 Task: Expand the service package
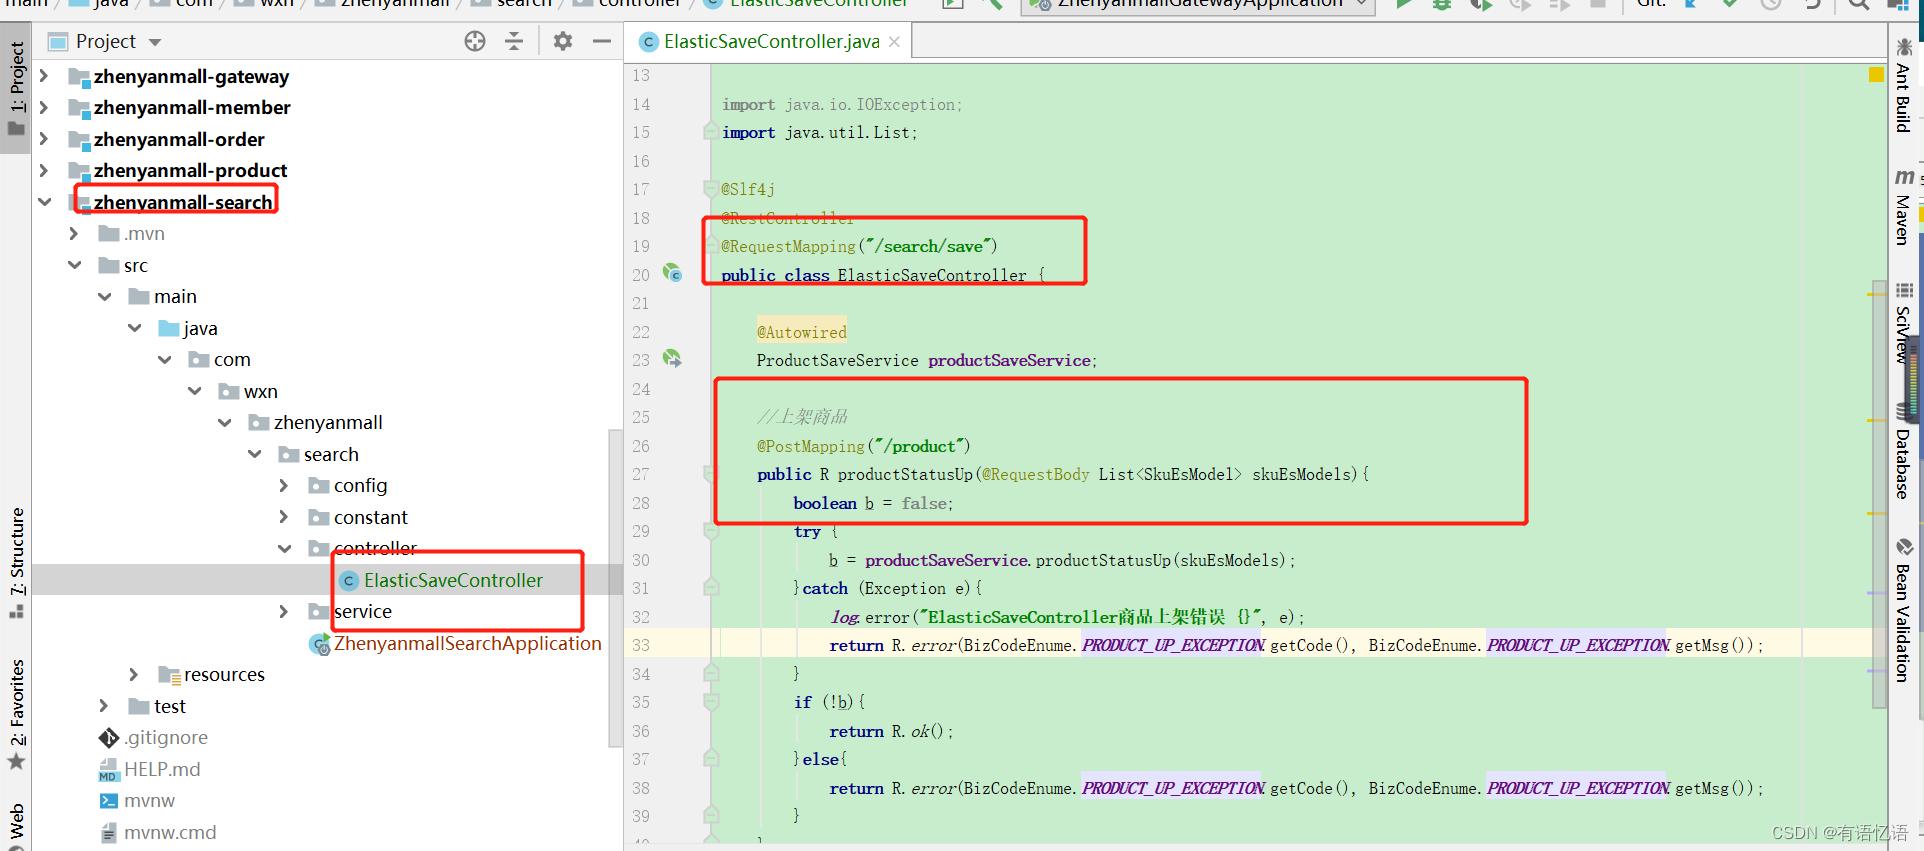click(x=284, y=611)
